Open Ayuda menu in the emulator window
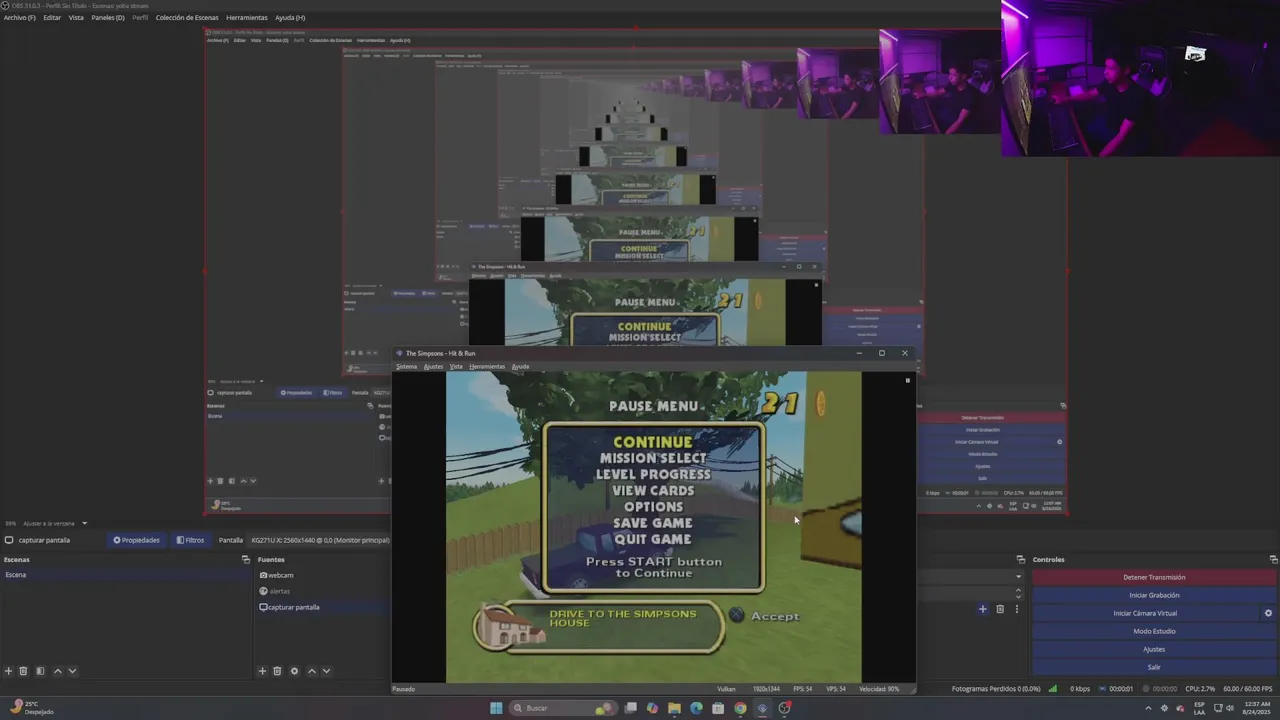This screenshot has width=1280, height=720. 520,366
